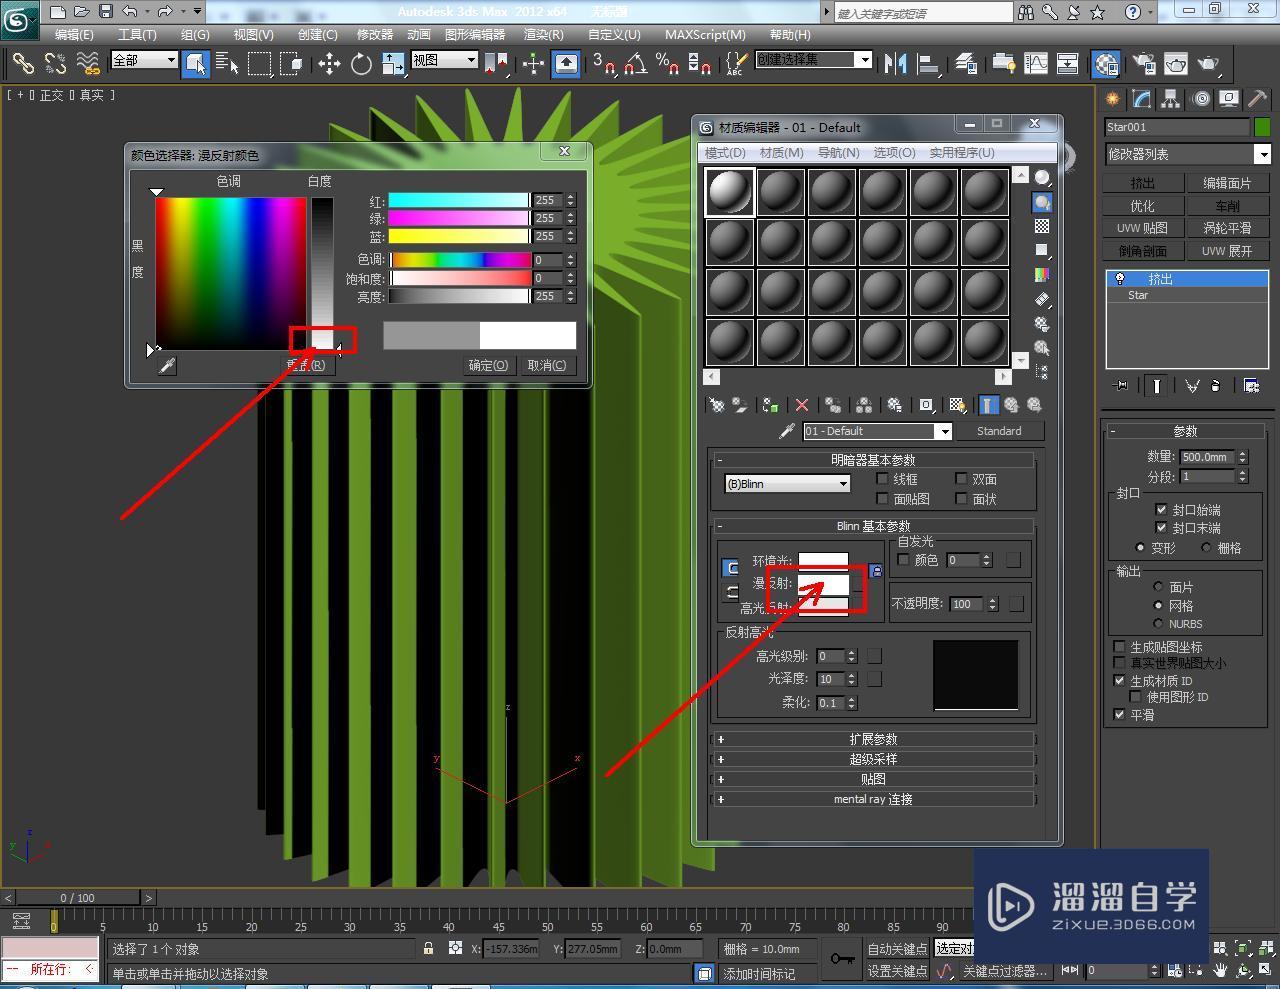Toggle the Angle Snap icon
Image resolution: width=1280 pixels, height=989 pixels.
636,64
